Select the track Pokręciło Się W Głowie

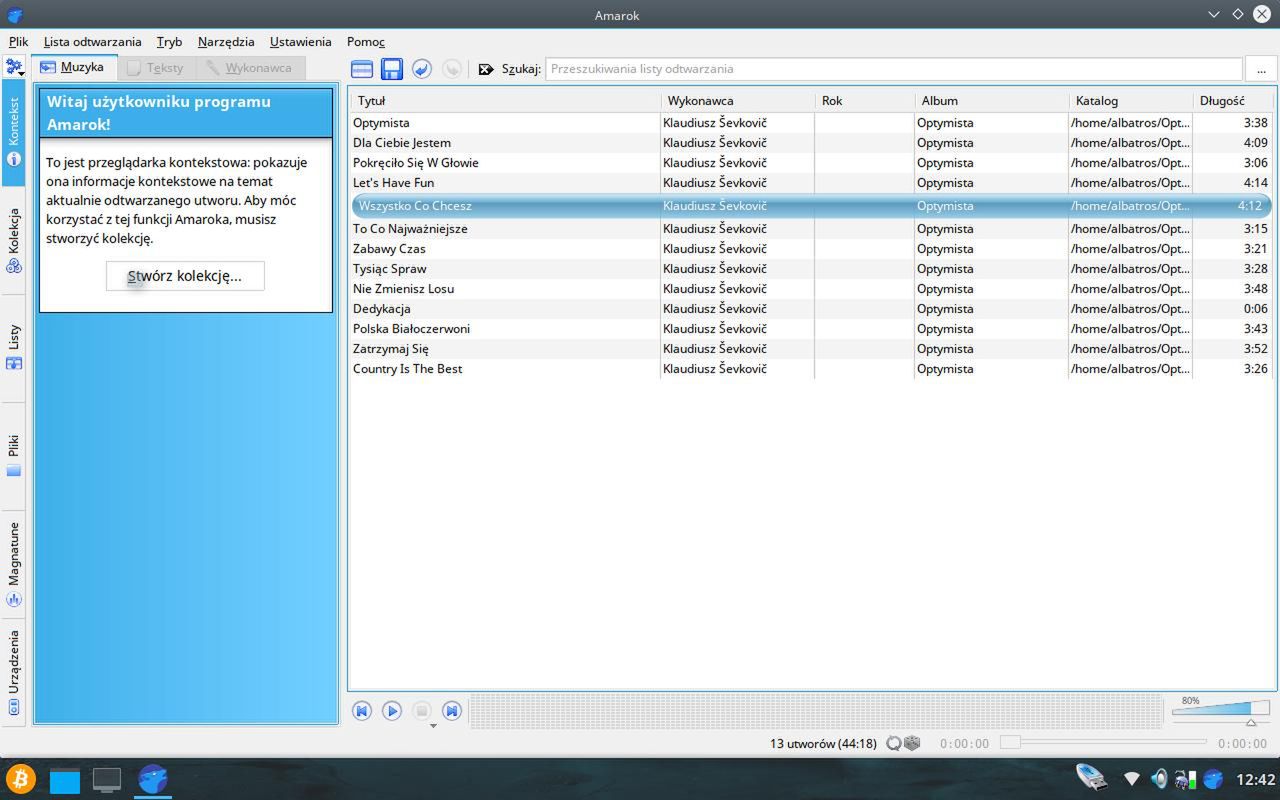tap(811, 163)
